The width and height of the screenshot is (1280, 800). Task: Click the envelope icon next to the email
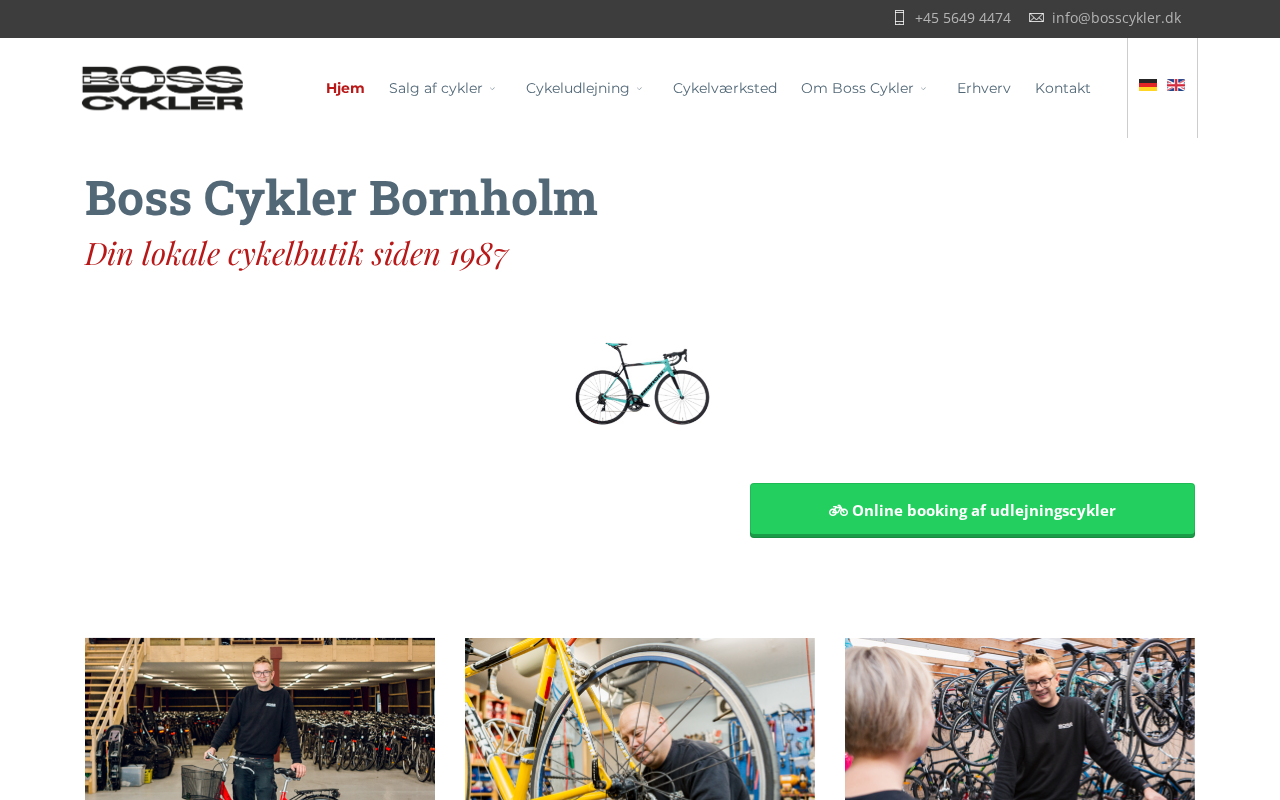pyautogui.click(x=1036, y=18)
